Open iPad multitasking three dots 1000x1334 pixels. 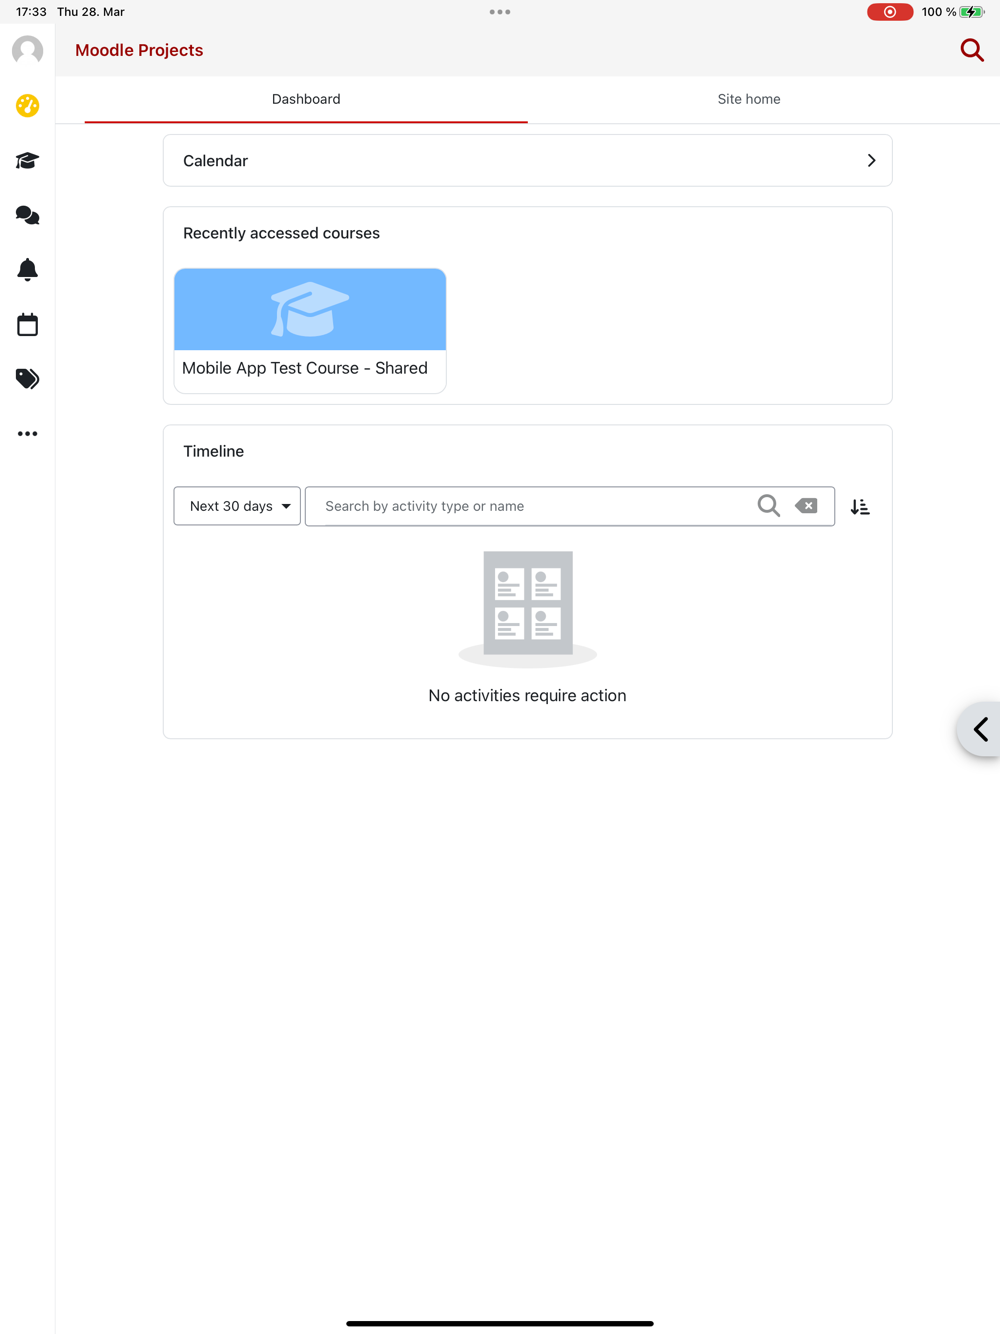click(500, 12)
